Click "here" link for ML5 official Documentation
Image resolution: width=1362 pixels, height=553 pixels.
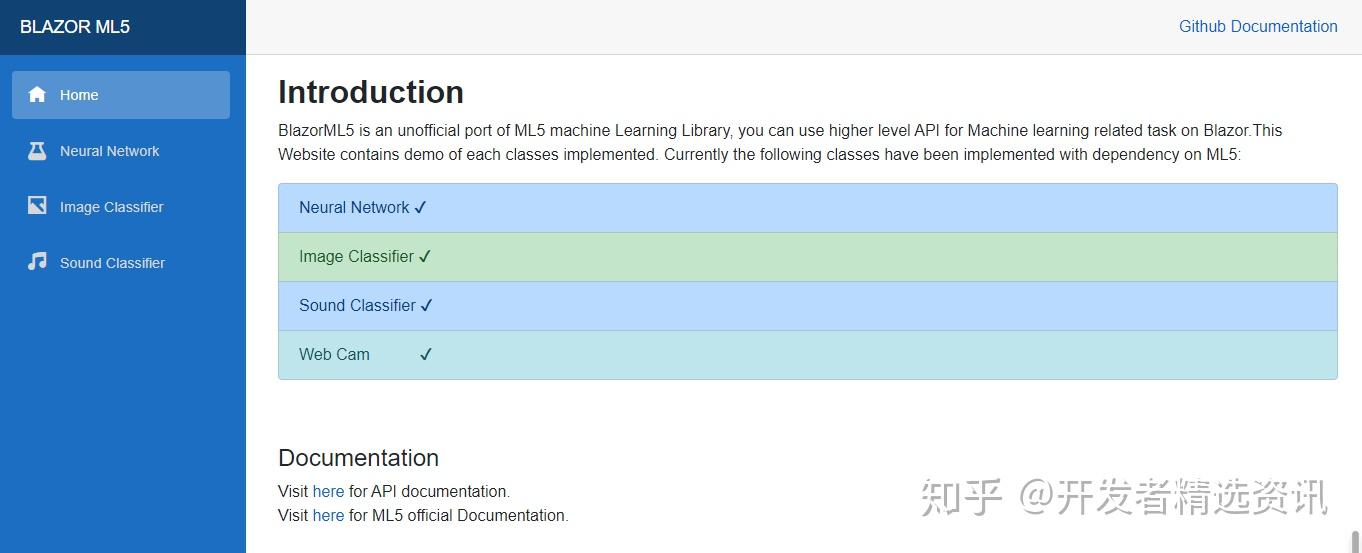coord(328,515)
